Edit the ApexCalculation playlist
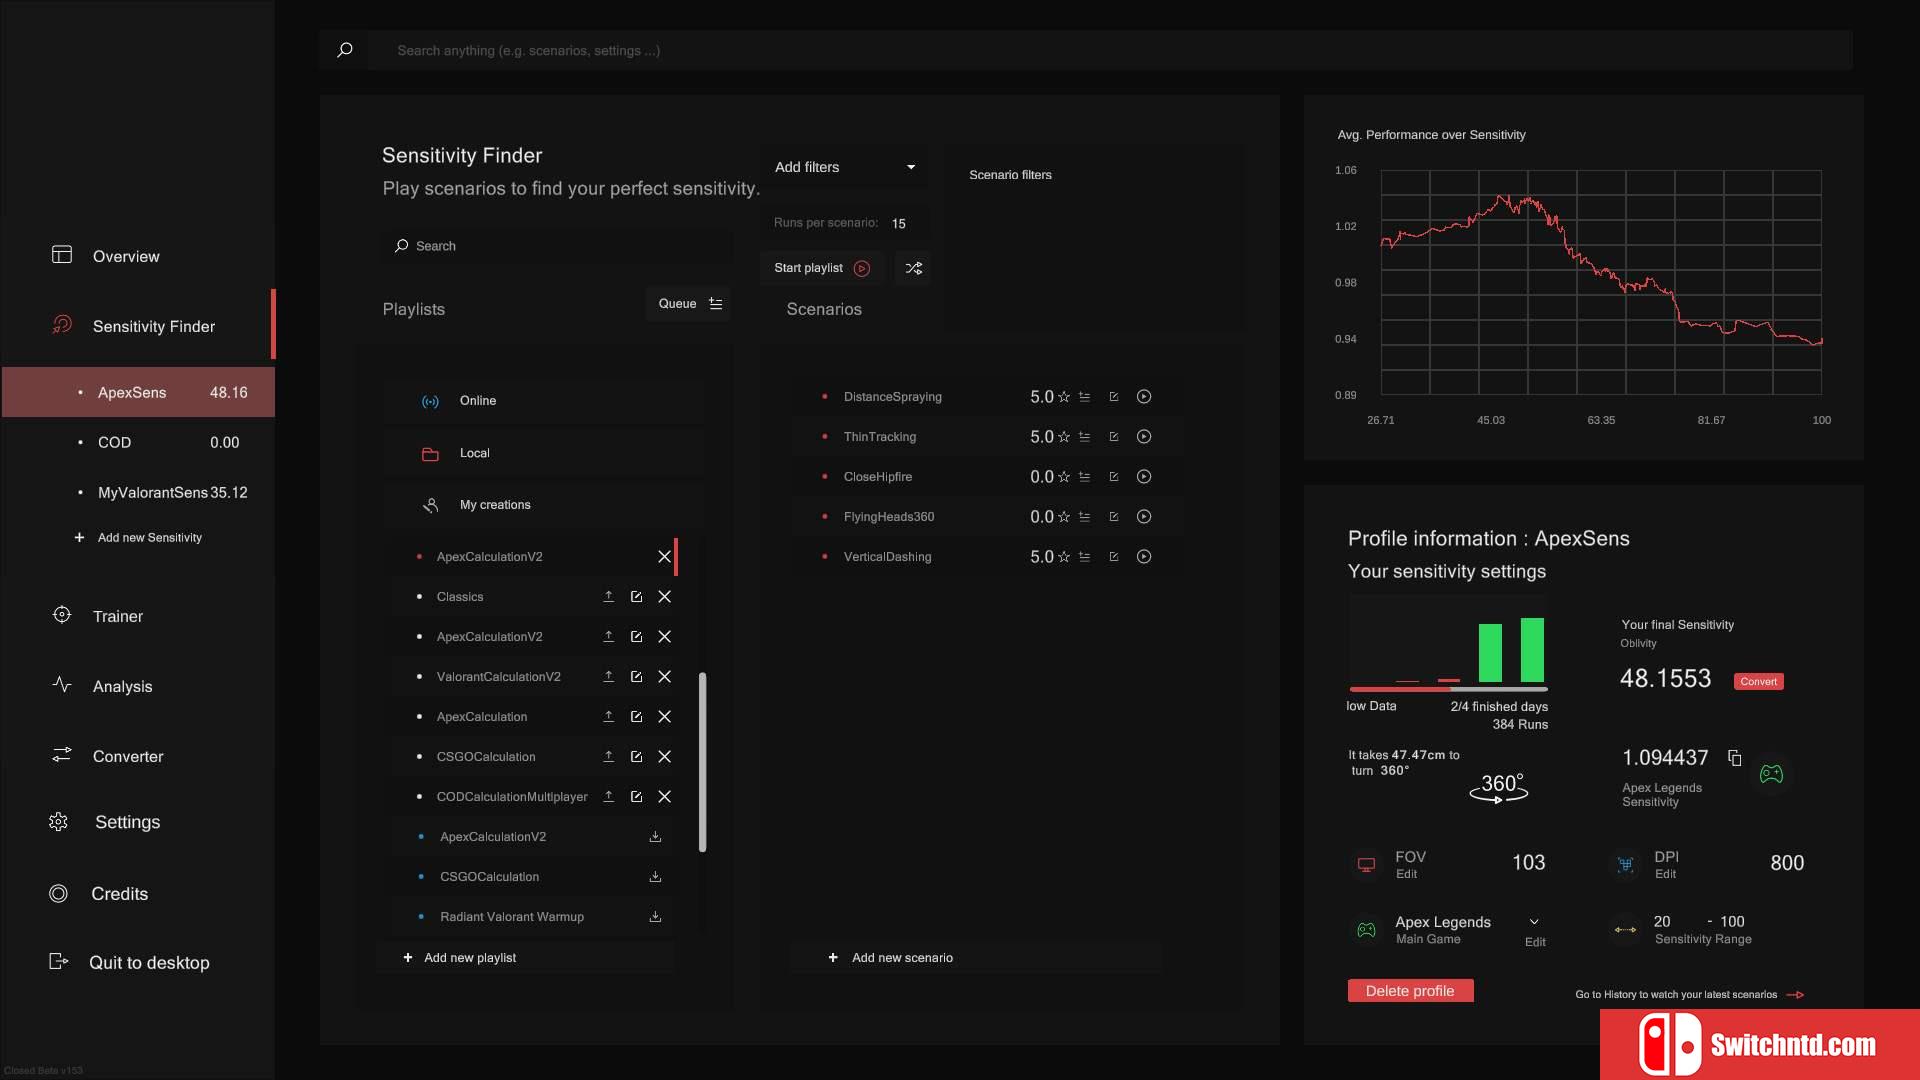This screenshot has height=1080, width=1920. [x=636, y=717]
